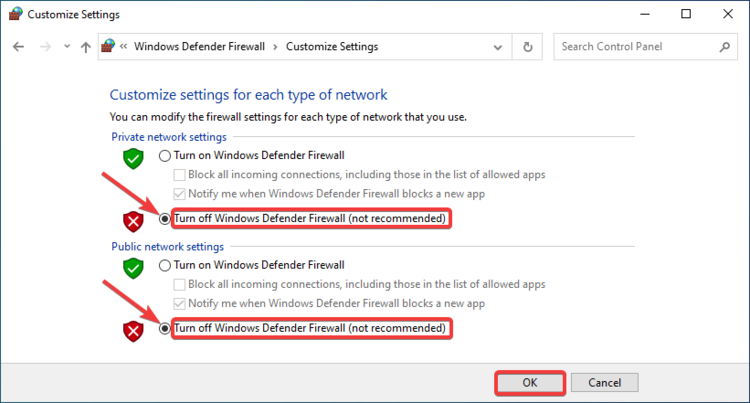Refresh the Customize Settings page

[x=528, y=47]
